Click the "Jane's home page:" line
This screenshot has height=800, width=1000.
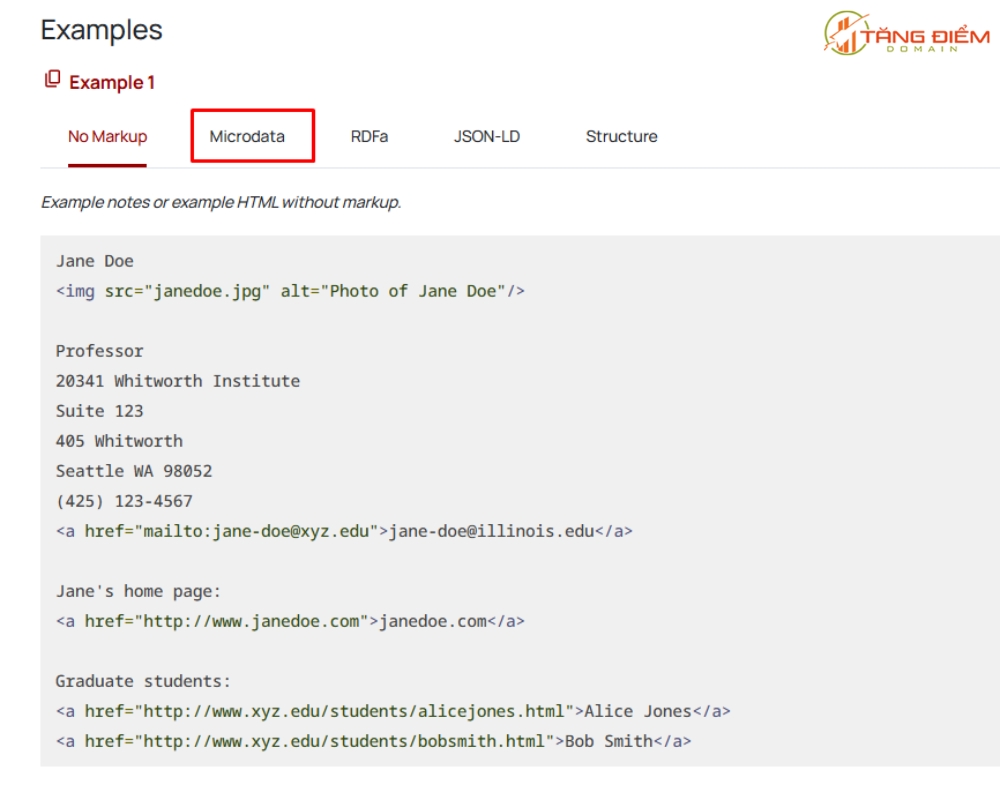click(138, 591)
